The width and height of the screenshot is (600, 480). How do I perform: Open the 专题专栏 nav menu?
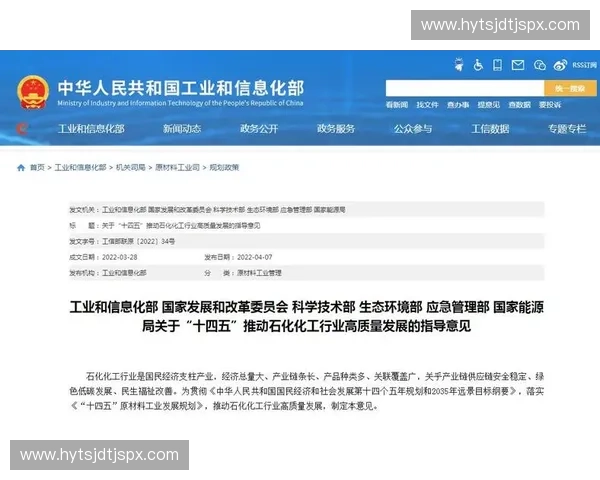click(x=567, y=129)
